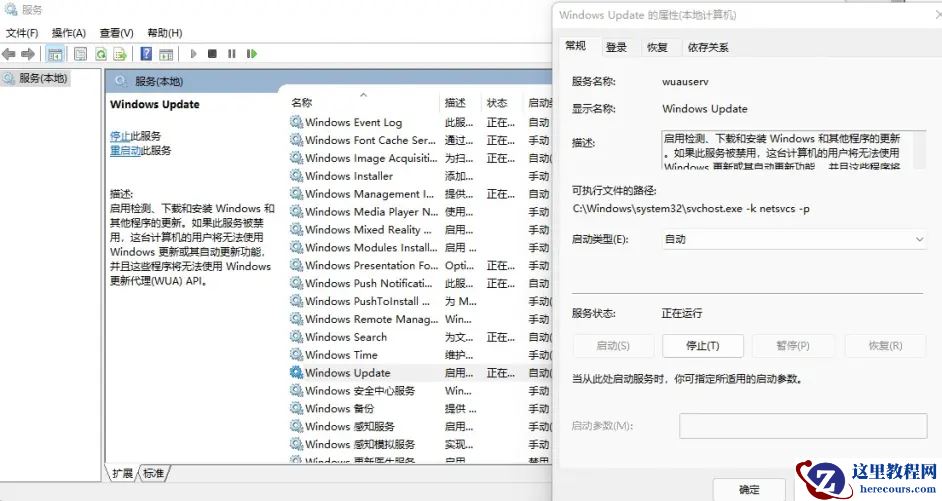Image resolution: width=942 pixels, height=501 pixels.
Task: Open the 依存关系 tab in the properties dialog
Action: (708, 47)
